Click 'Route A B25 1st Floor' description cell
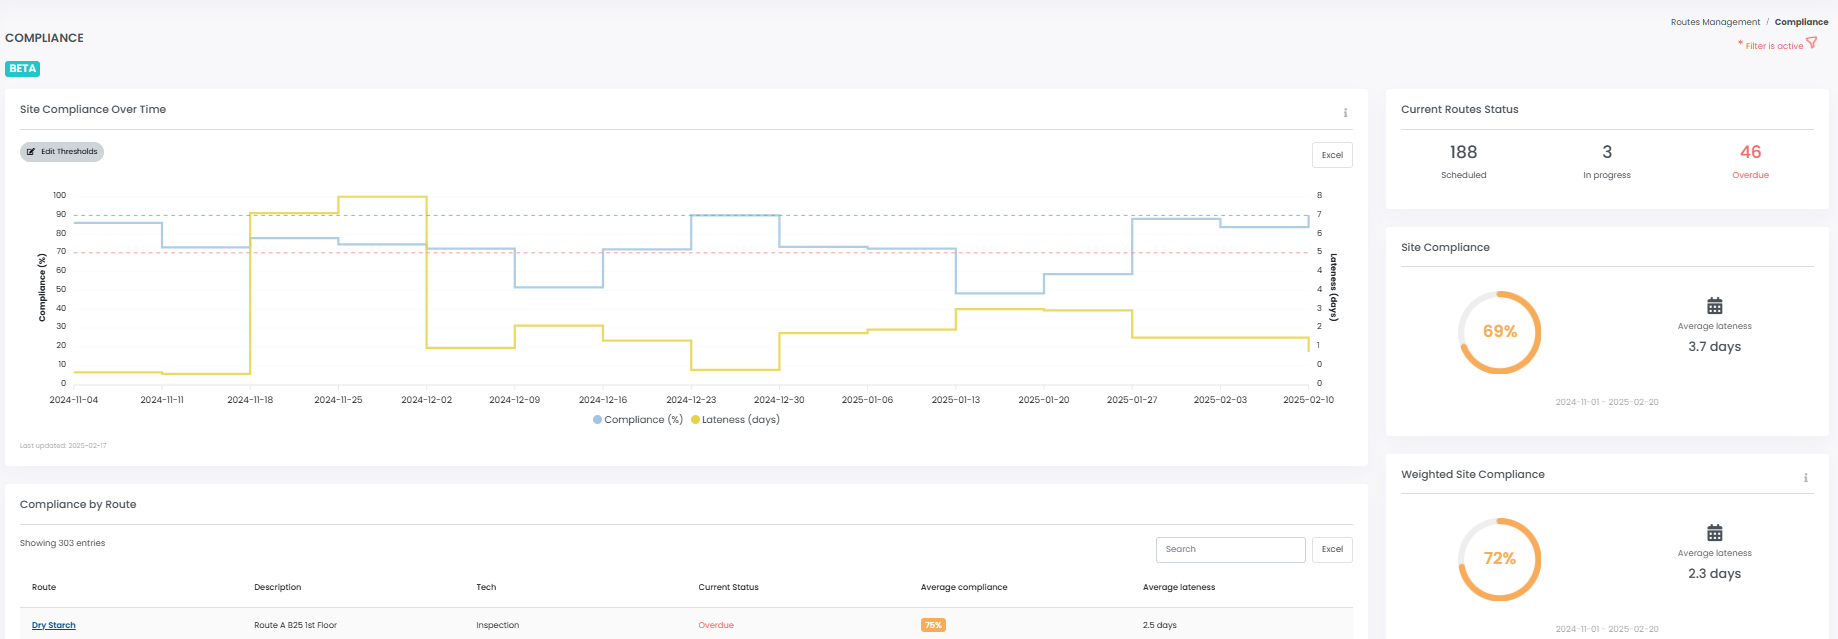 295,625
